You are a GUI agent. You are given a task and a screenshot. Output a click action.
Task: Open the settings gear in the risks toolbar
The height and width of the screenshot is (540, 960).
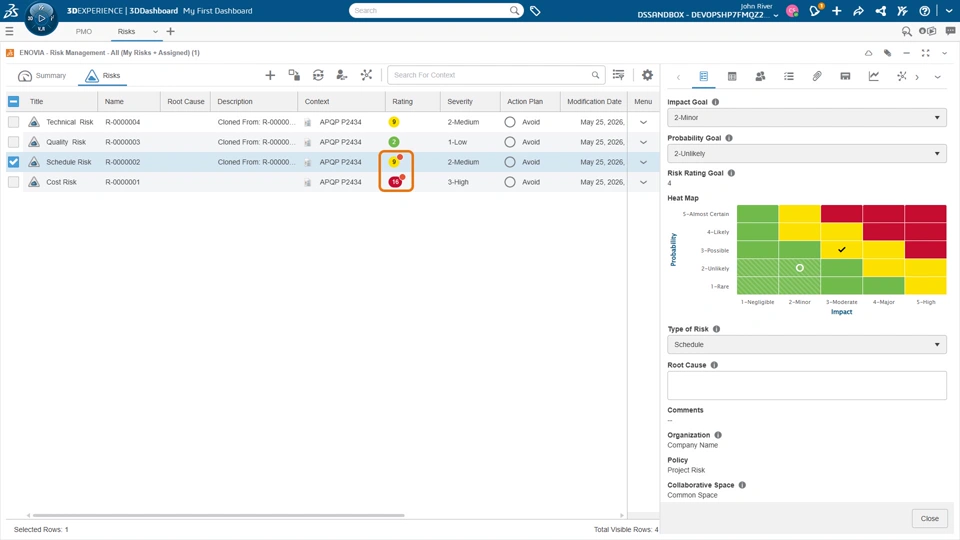click(x=647, y=75)
